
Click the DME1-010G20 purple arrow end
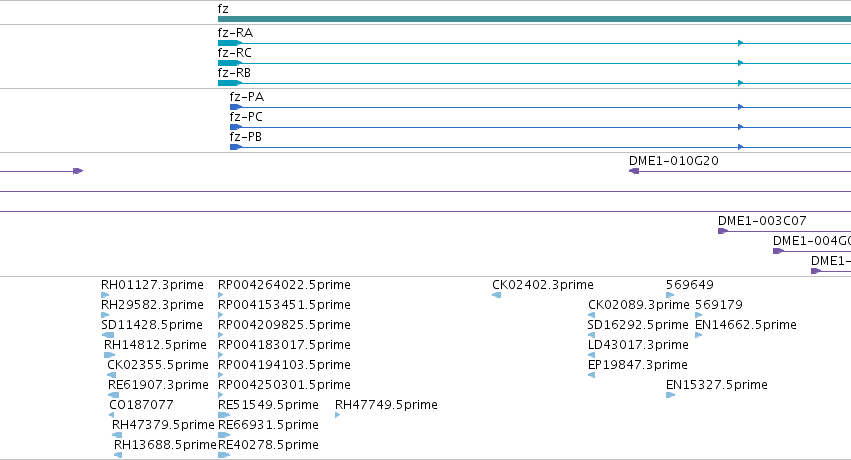[x=634, y=171]
